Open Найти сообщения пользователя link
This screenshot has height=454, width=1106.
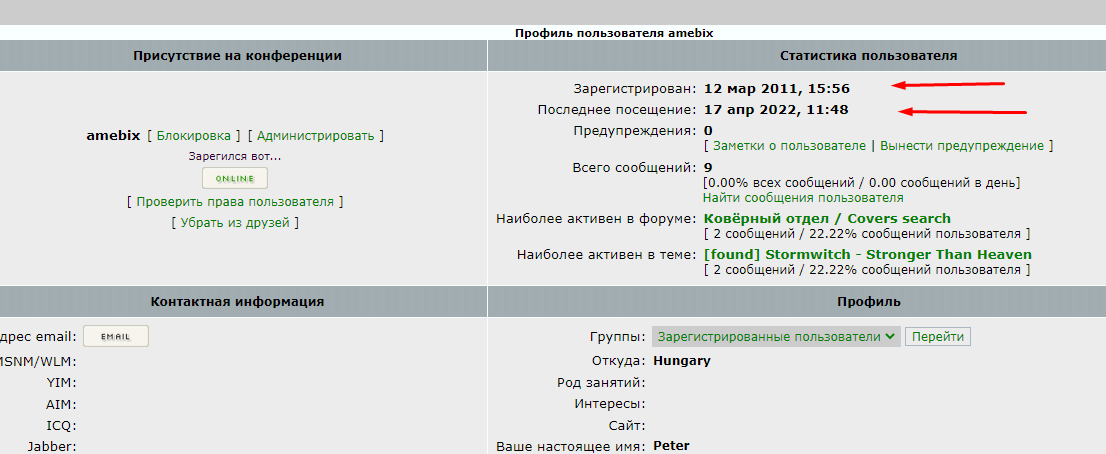coord(803,198)
